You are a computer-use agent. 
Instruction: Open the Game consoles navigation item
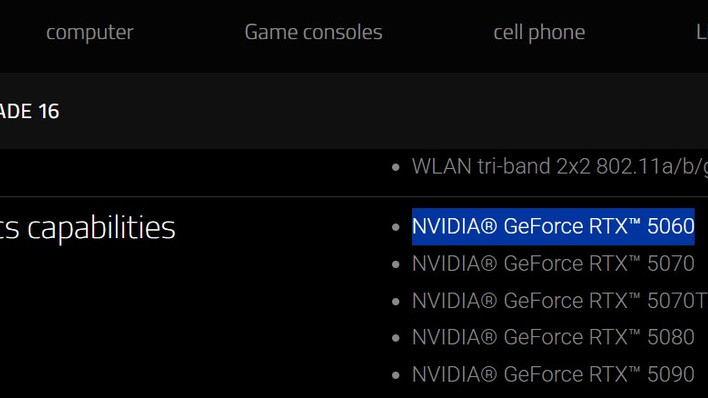coord(313,32)
